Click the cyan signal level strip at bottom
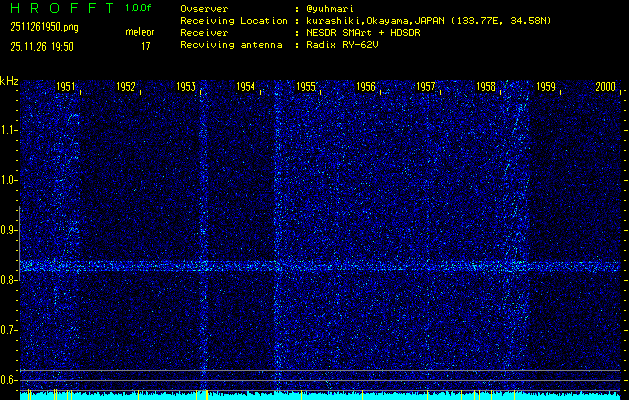Viewport: 629px width, 400px height. (320, 396)
